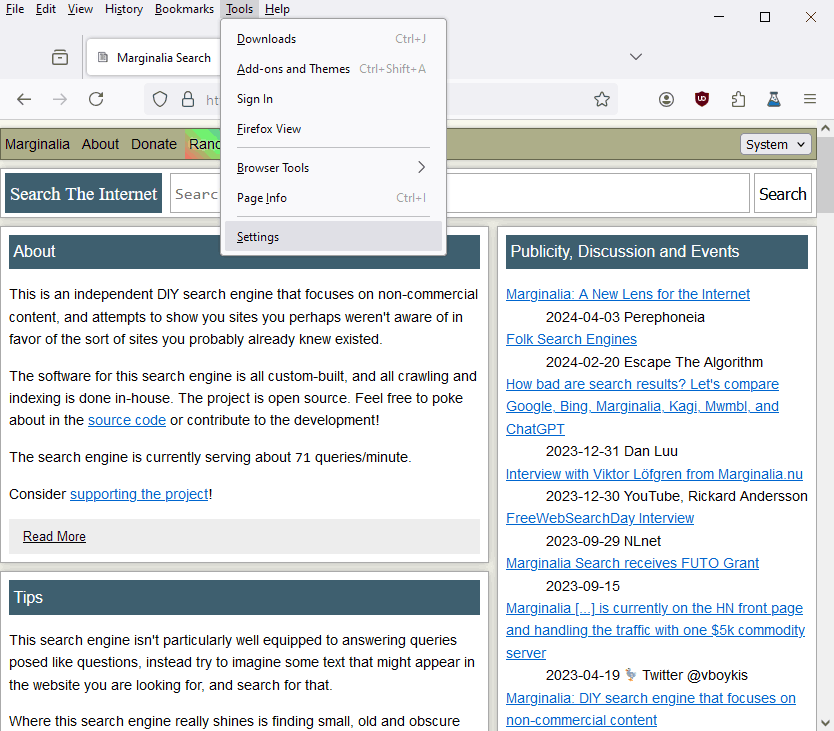
Task: Open the System theme dropdown
Action: point(775,144)
